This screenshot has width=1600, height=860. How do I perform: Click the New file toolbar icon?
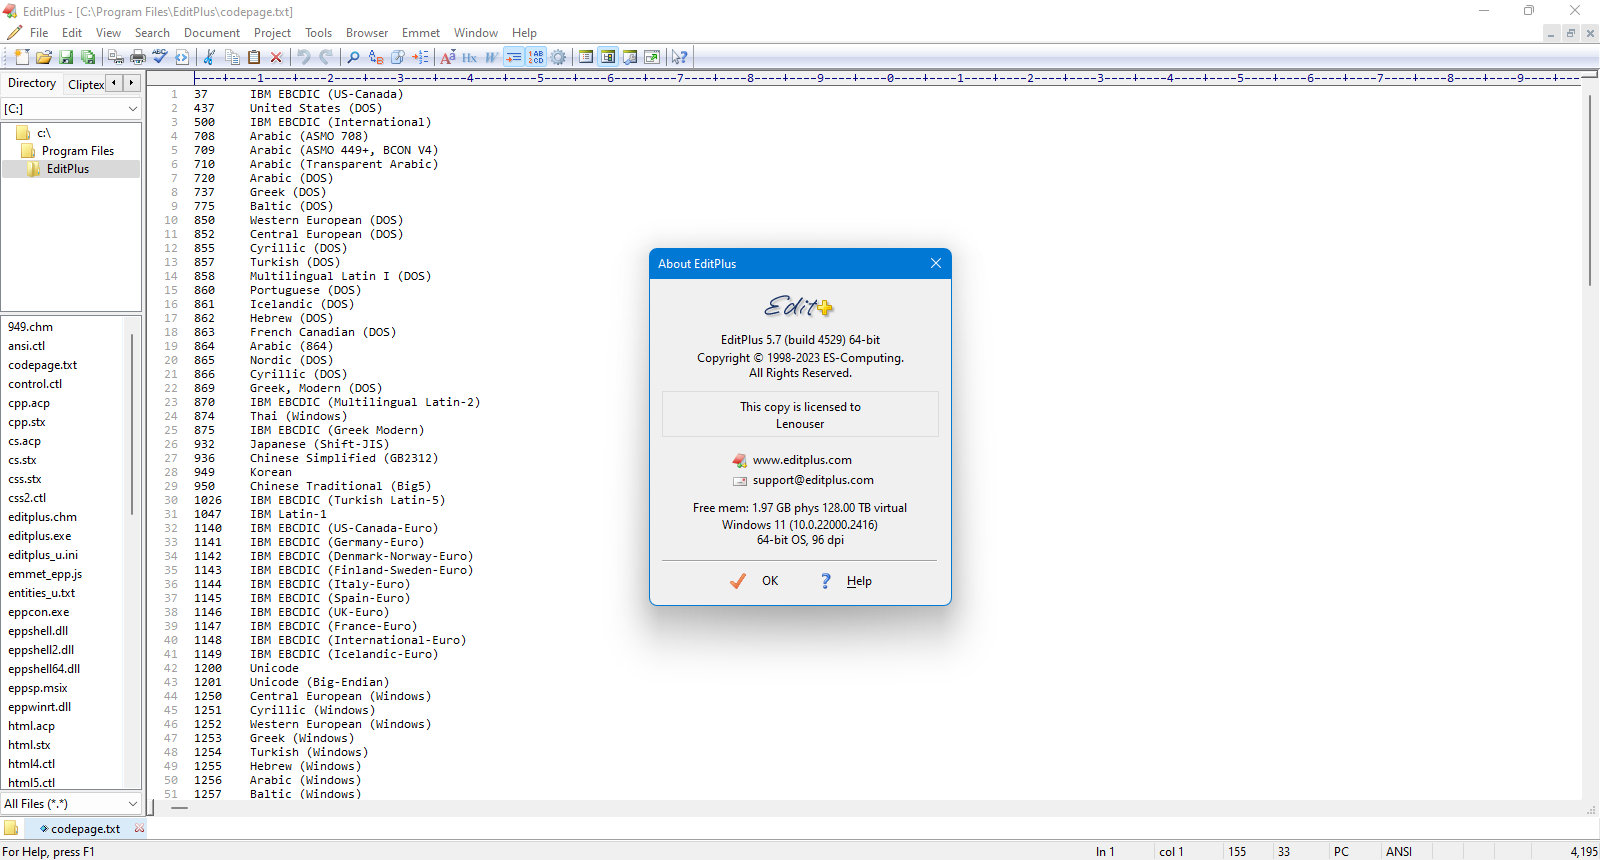click(x=21, y=57)
